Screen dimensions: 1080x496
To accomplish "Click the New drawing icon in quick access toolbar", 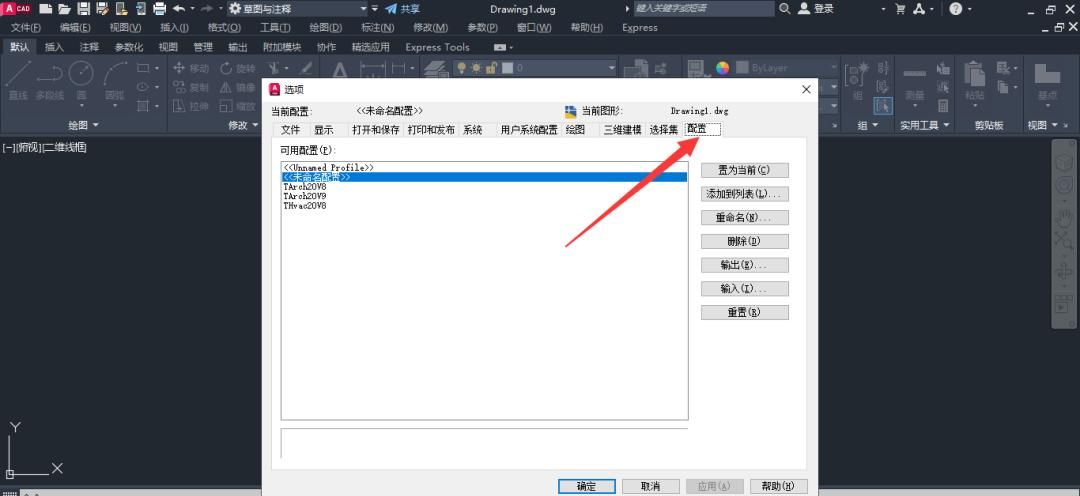I will pos(45,9).
